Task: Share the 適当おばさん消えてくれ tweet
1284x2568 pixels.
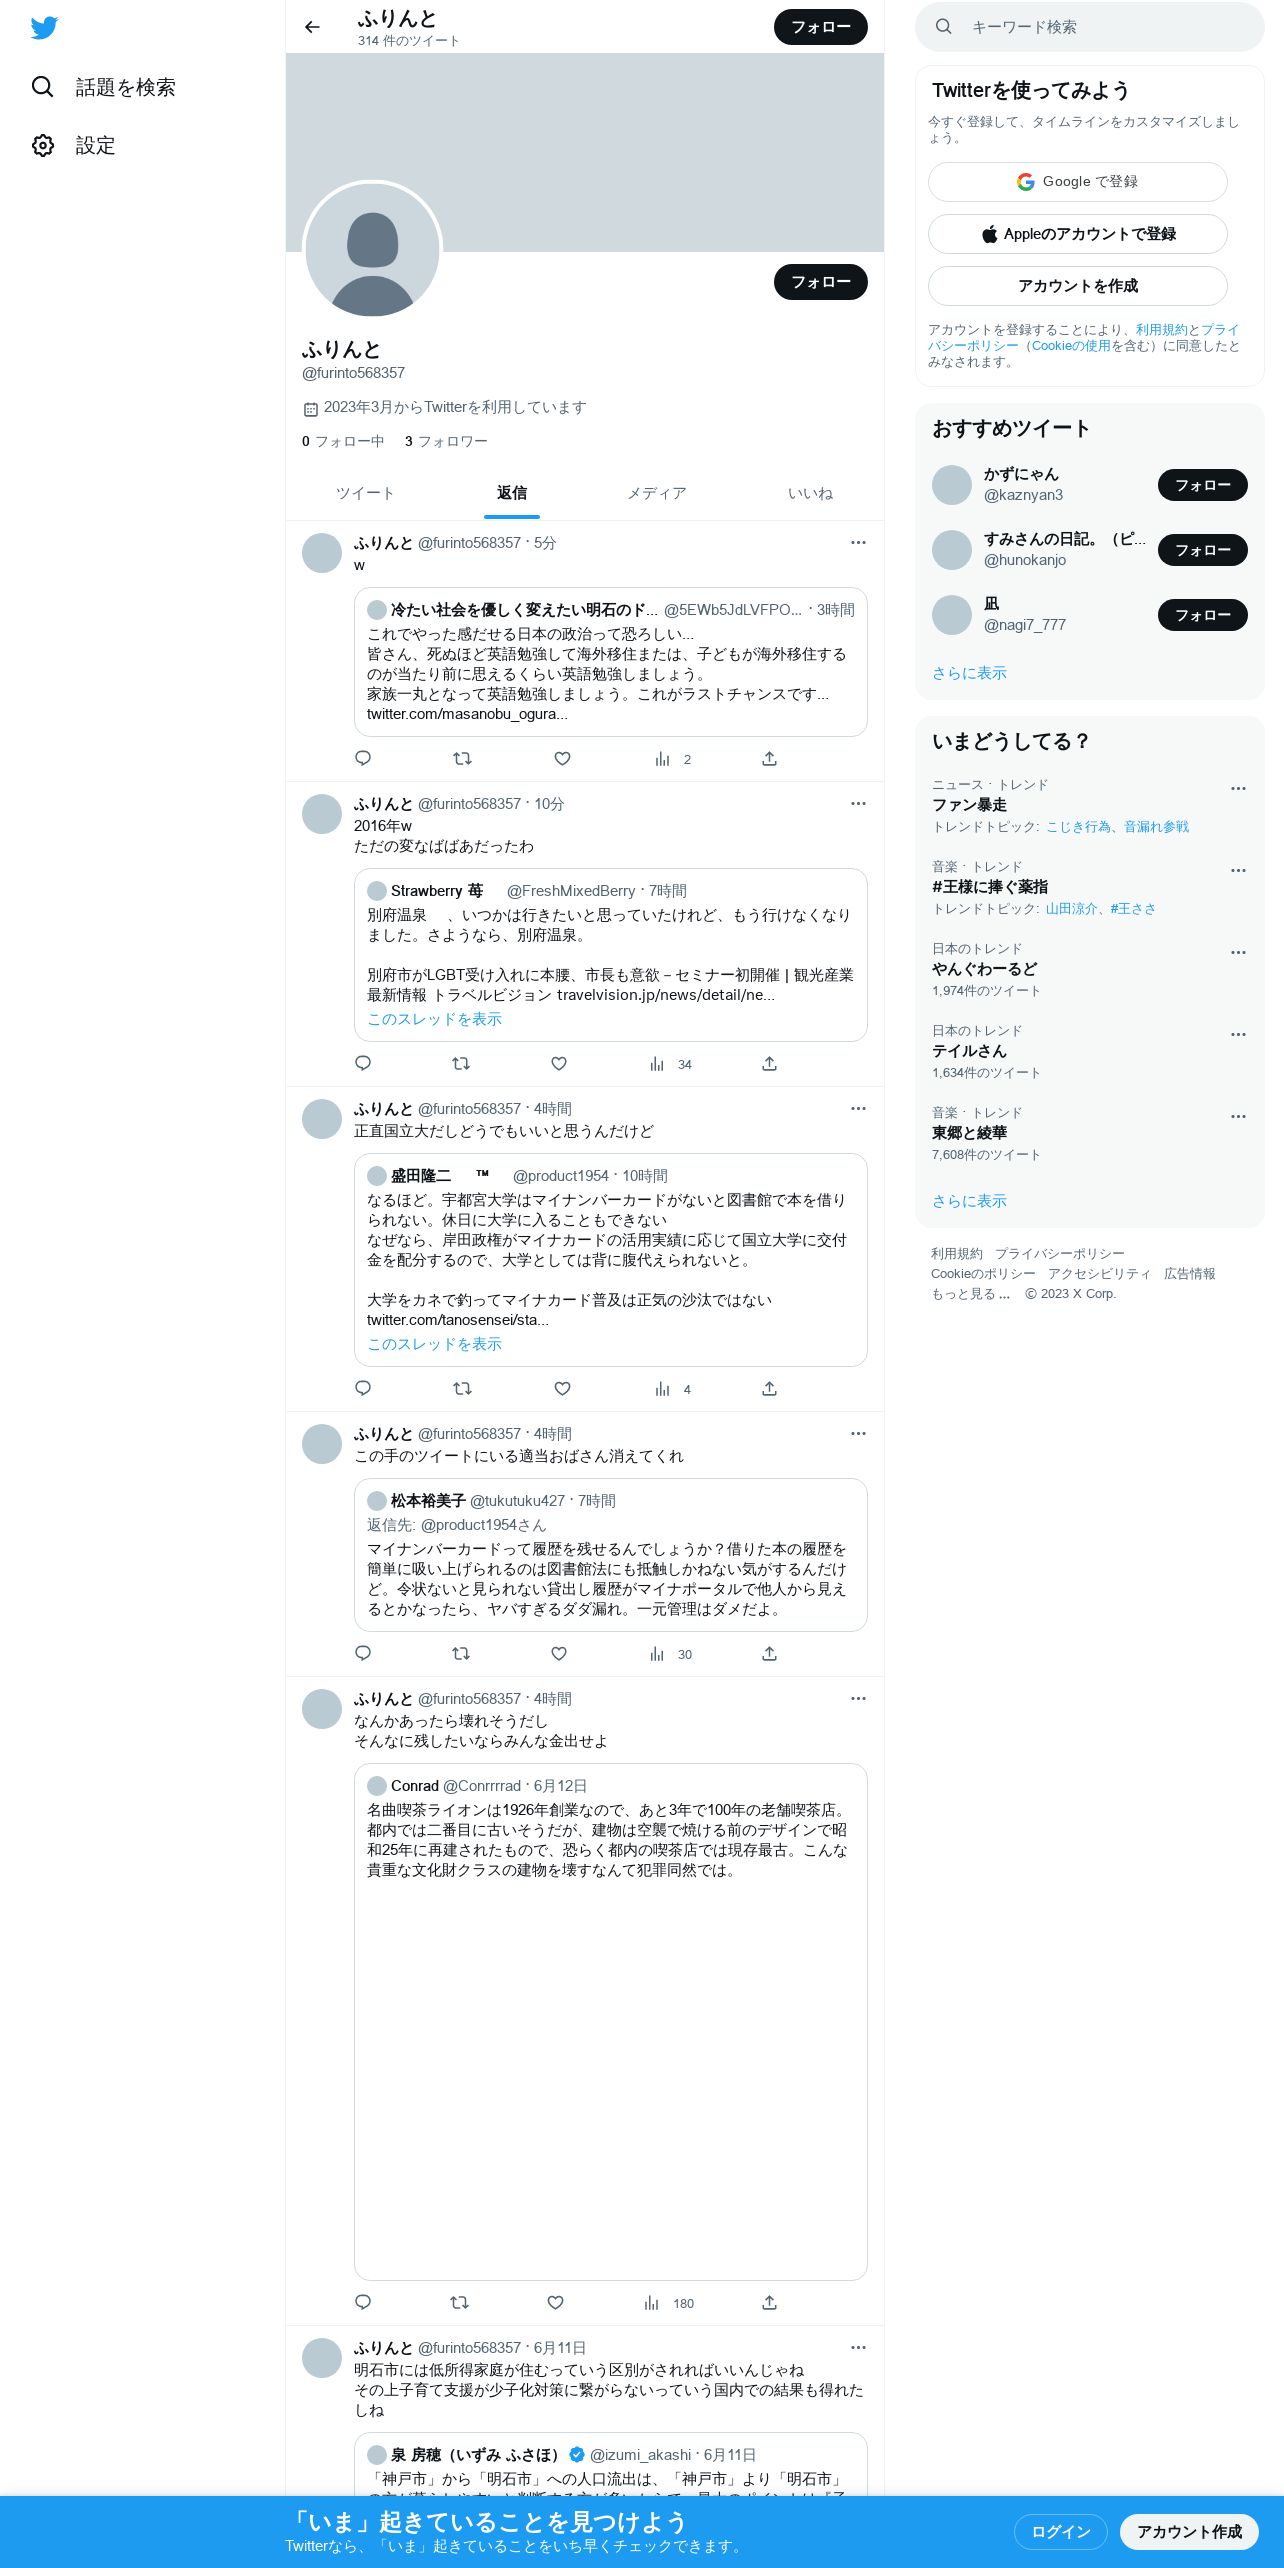Action: [x=769, y=1654]
